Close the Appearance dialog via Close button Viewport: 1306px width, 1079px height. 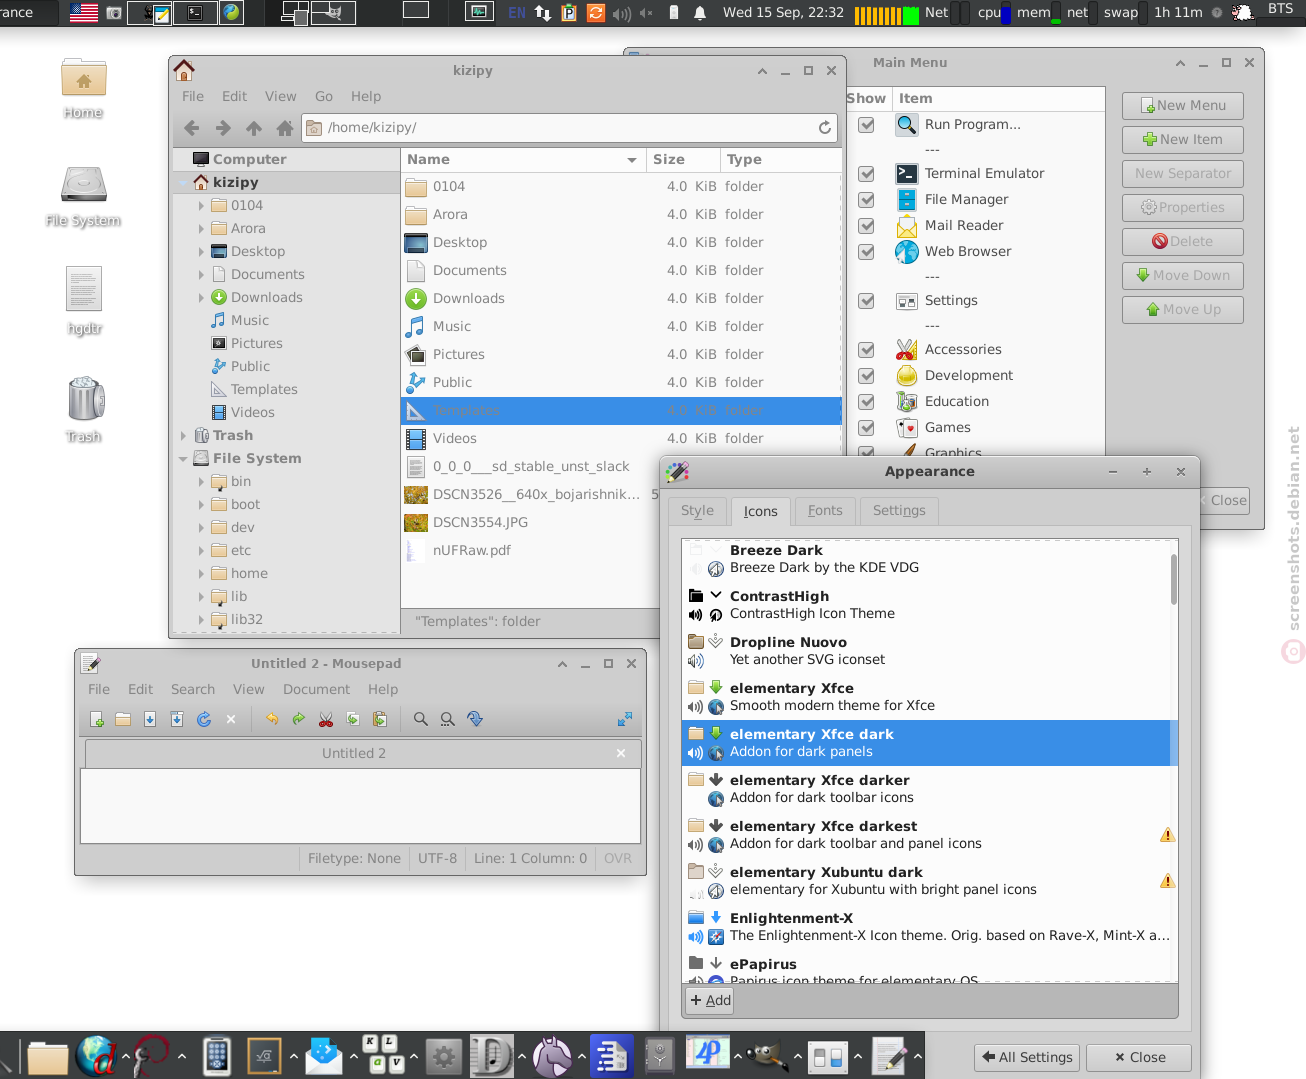tap(1139, 1057)
